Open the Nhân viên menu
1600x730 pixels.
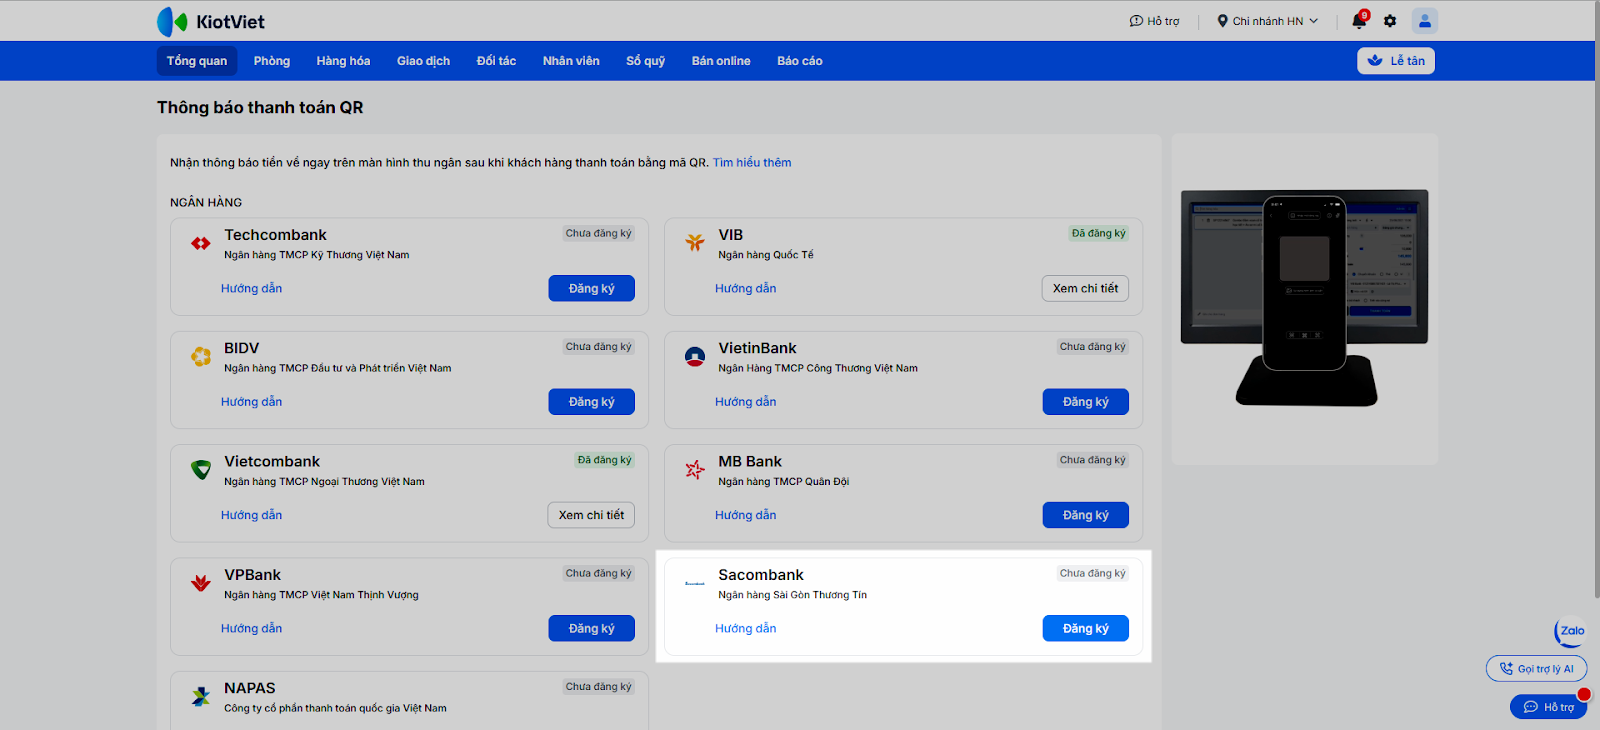click(571, 61)
